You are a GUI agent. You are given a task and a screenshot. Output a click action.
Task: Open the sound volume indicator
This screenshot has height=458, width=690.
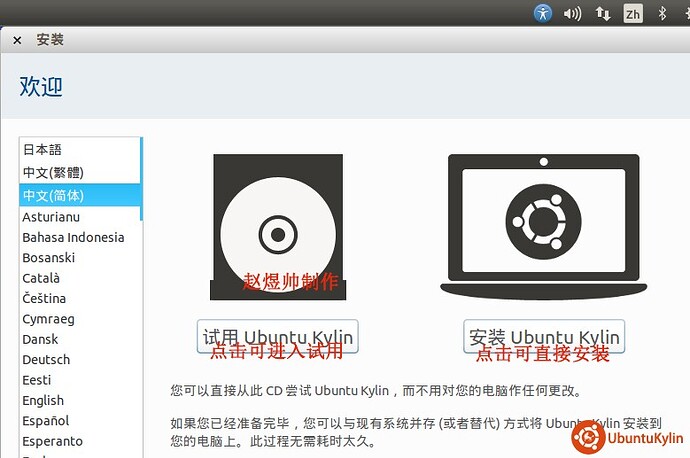click(573, 14)
